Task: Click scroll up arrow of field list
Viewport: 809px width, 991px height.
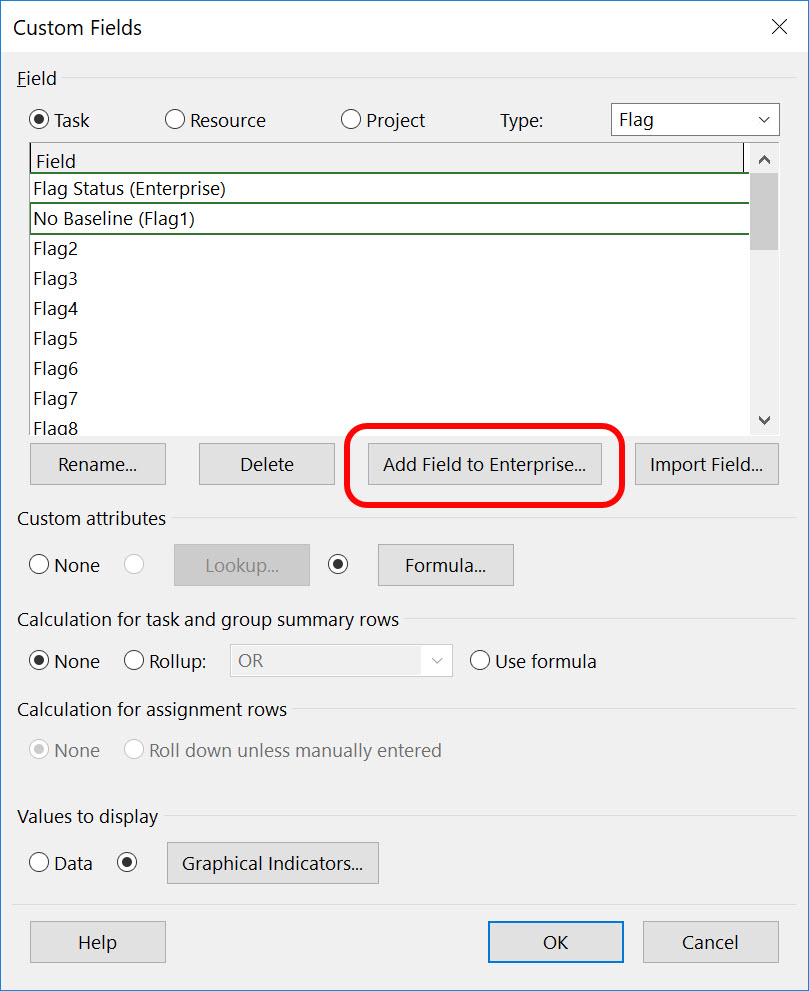Action: (x=764, y=159)
